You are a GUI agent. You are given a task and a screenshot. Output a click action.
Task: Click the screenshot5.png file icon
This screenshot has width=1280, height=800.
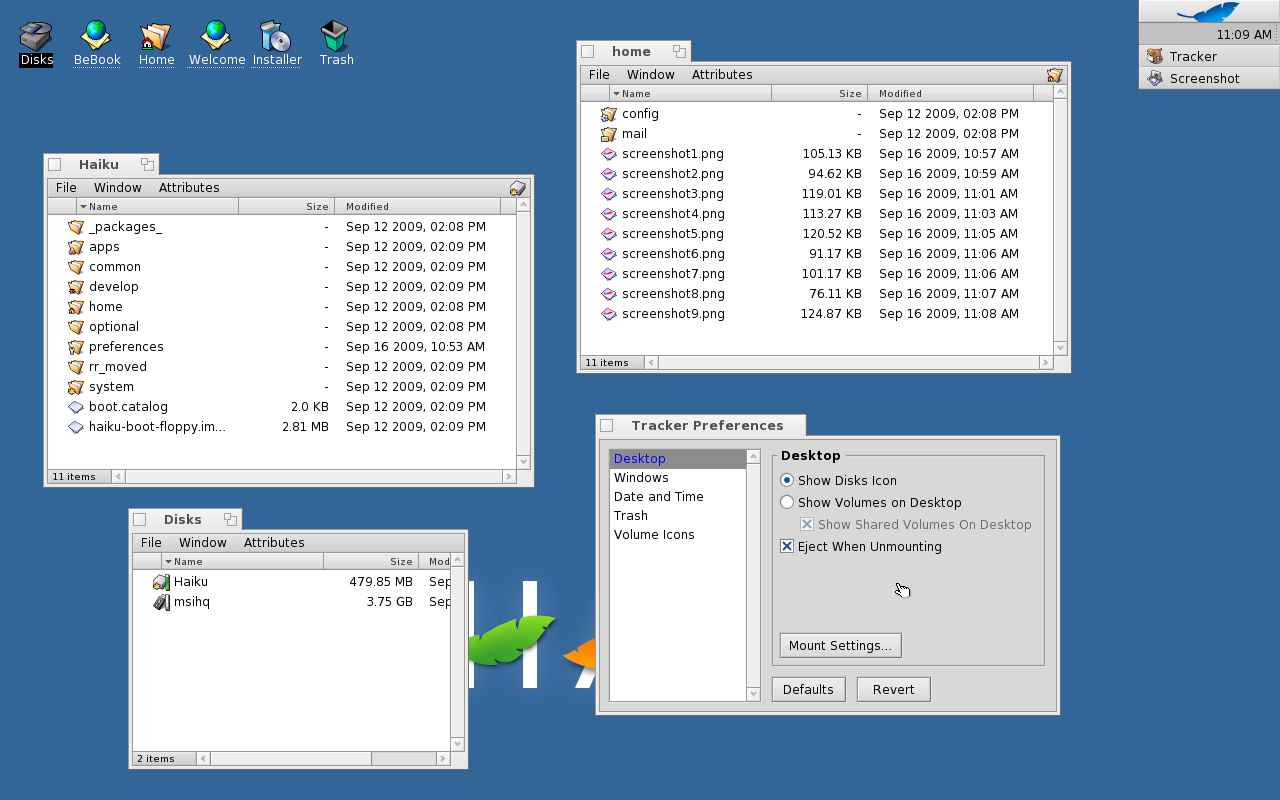tap(609, 234)
